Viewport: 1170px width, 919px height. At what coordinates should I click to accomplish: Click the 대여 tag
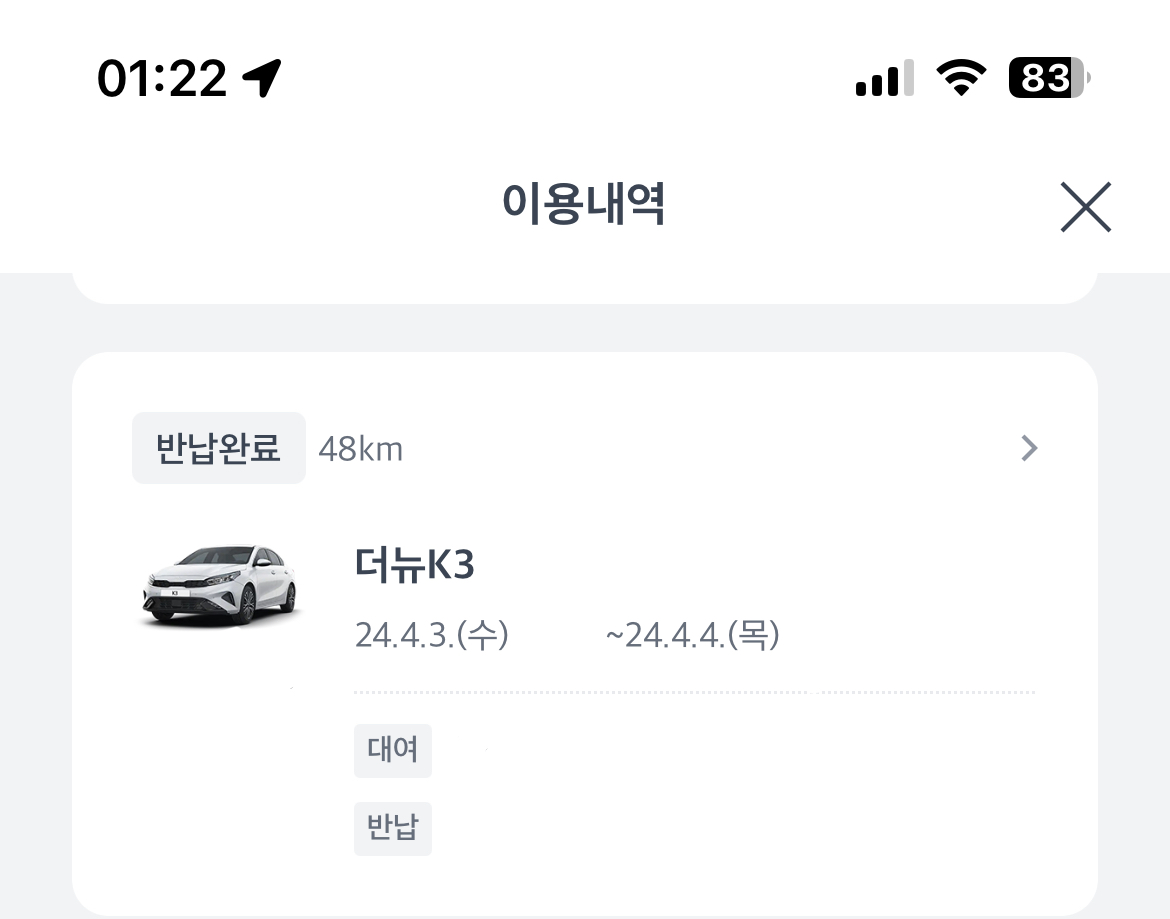click(392, 750)
